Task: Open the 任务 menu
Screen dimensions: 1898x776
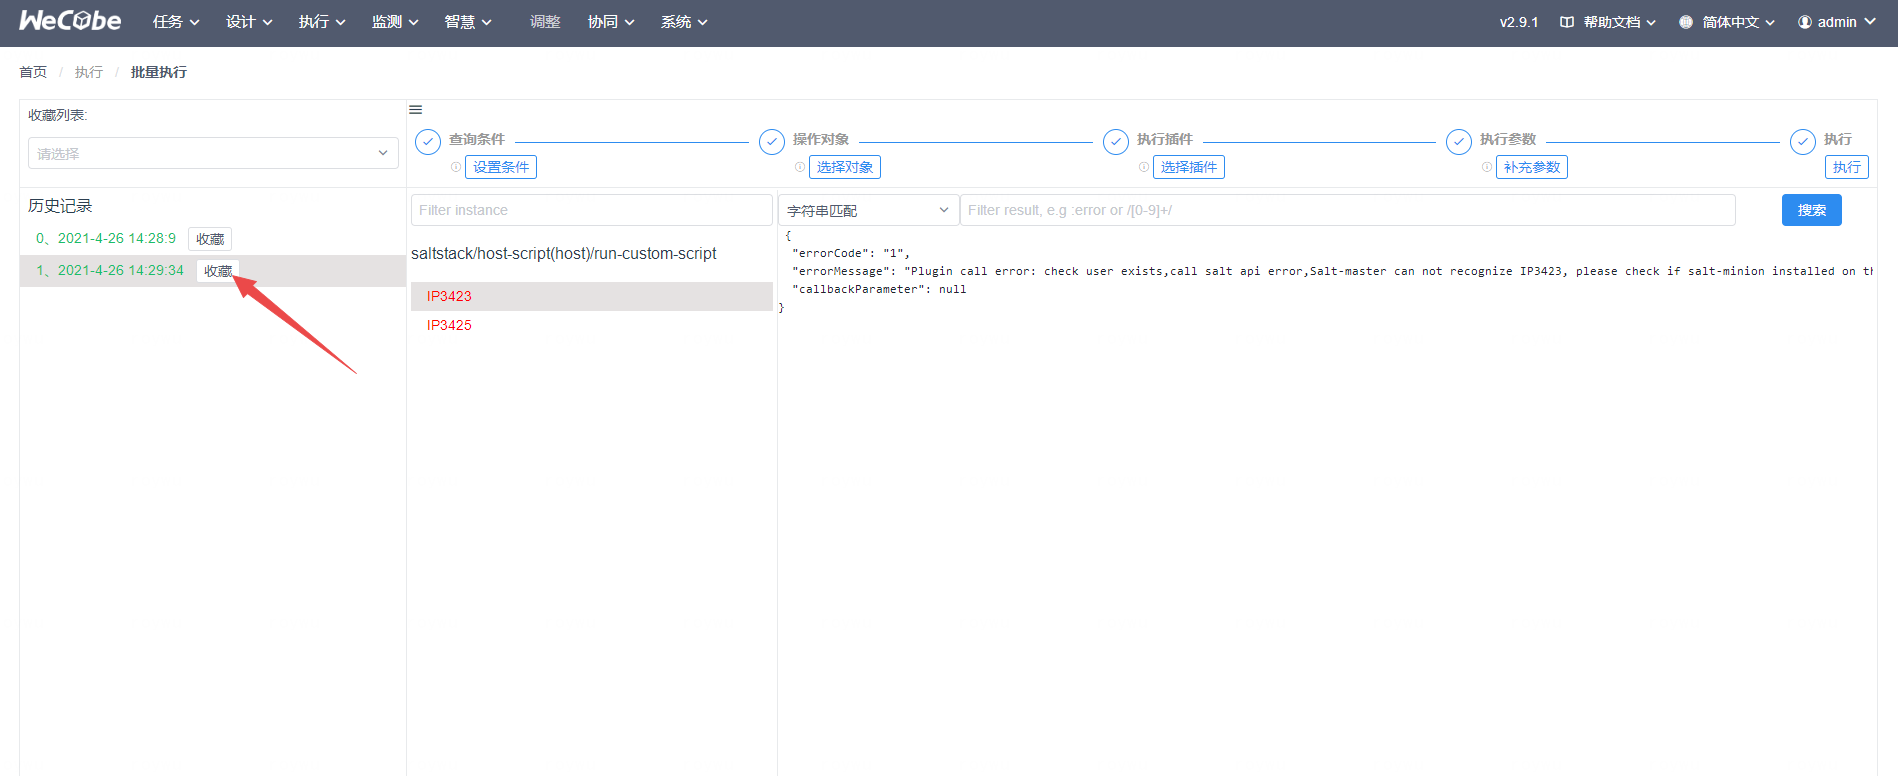Action: [x=176, y=22]
